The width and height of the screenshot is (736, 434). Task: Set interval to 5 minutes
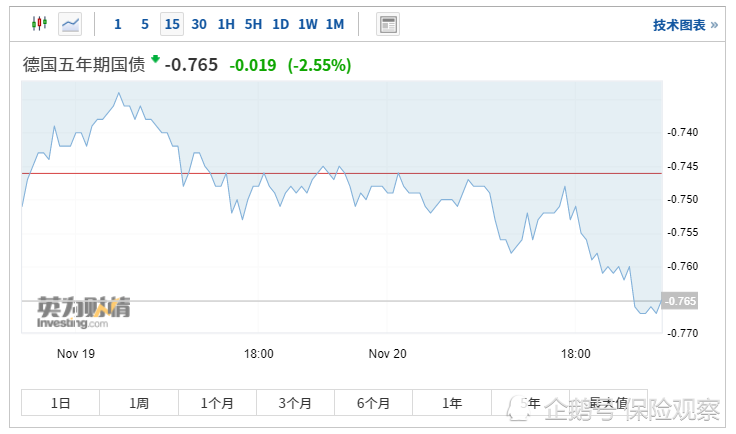coord(145,24)
